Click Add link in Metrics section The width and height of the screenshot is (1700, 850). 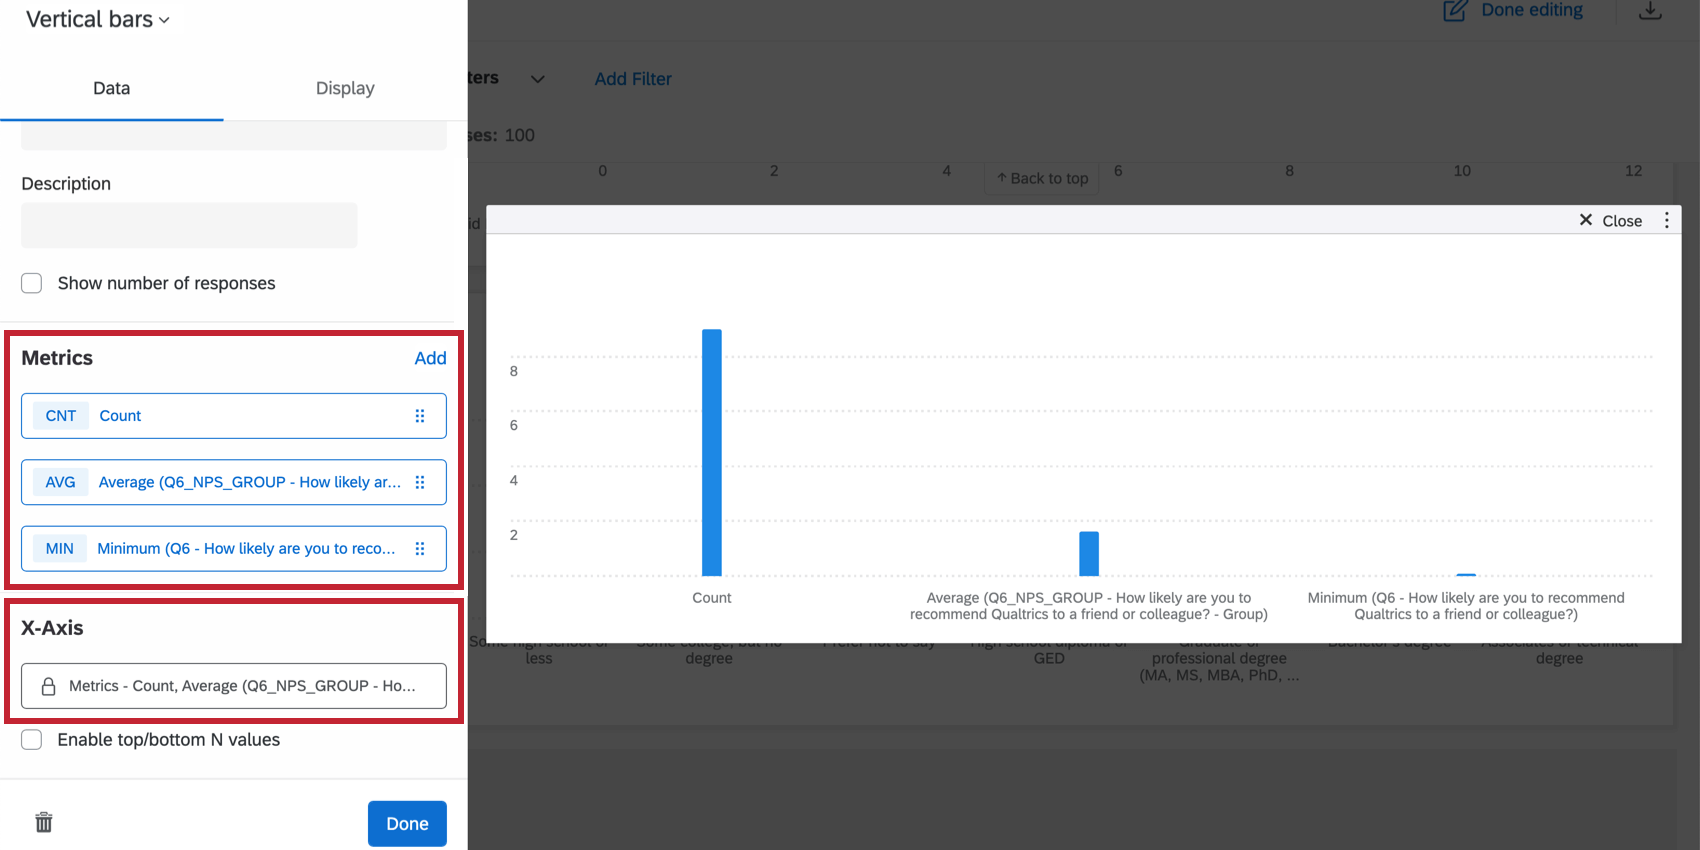click(x=430, y=358)
